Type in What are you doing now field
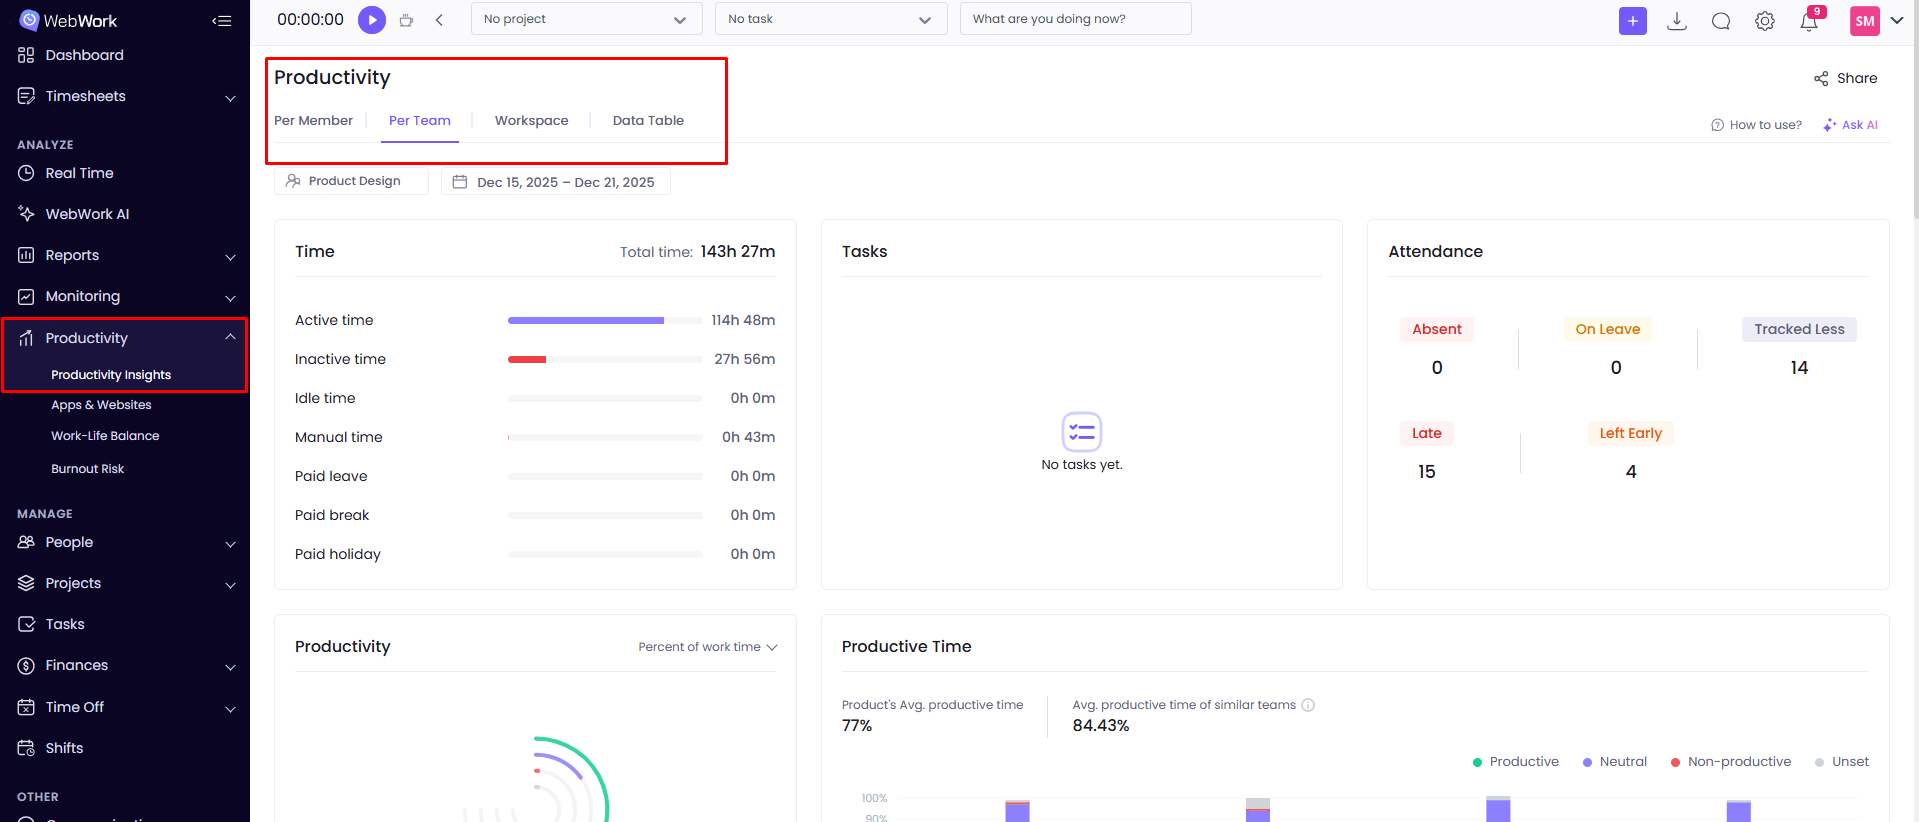Image resolution: width=1919 pixels, height=822 pixels. click(x=1075, y=19)
